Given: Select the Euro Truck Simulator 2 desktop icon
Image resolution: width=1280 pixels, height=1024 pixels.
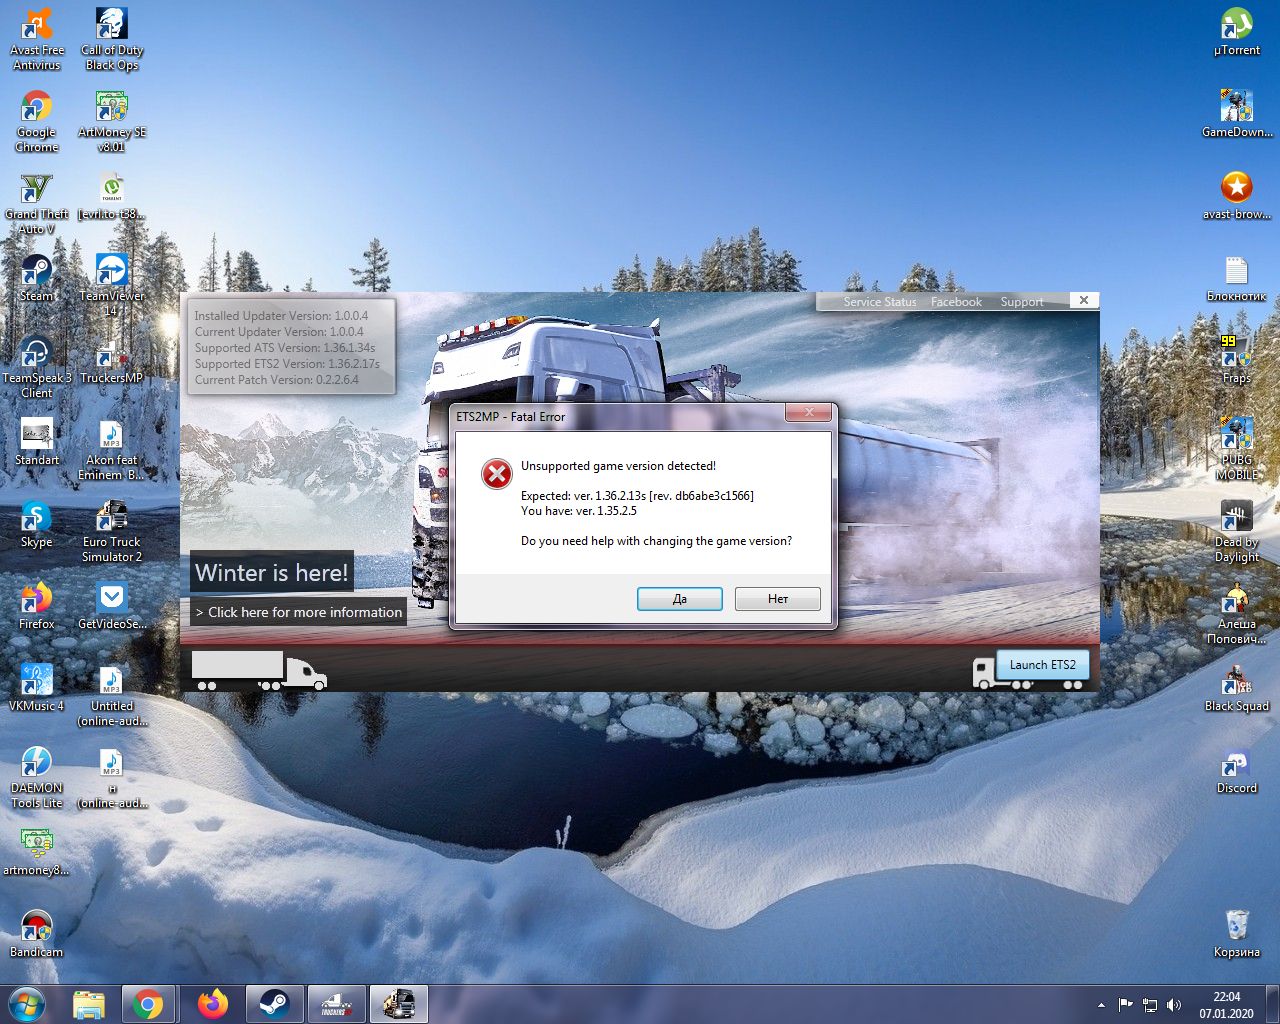Looking at the screenshot, I should click(112, 532).
